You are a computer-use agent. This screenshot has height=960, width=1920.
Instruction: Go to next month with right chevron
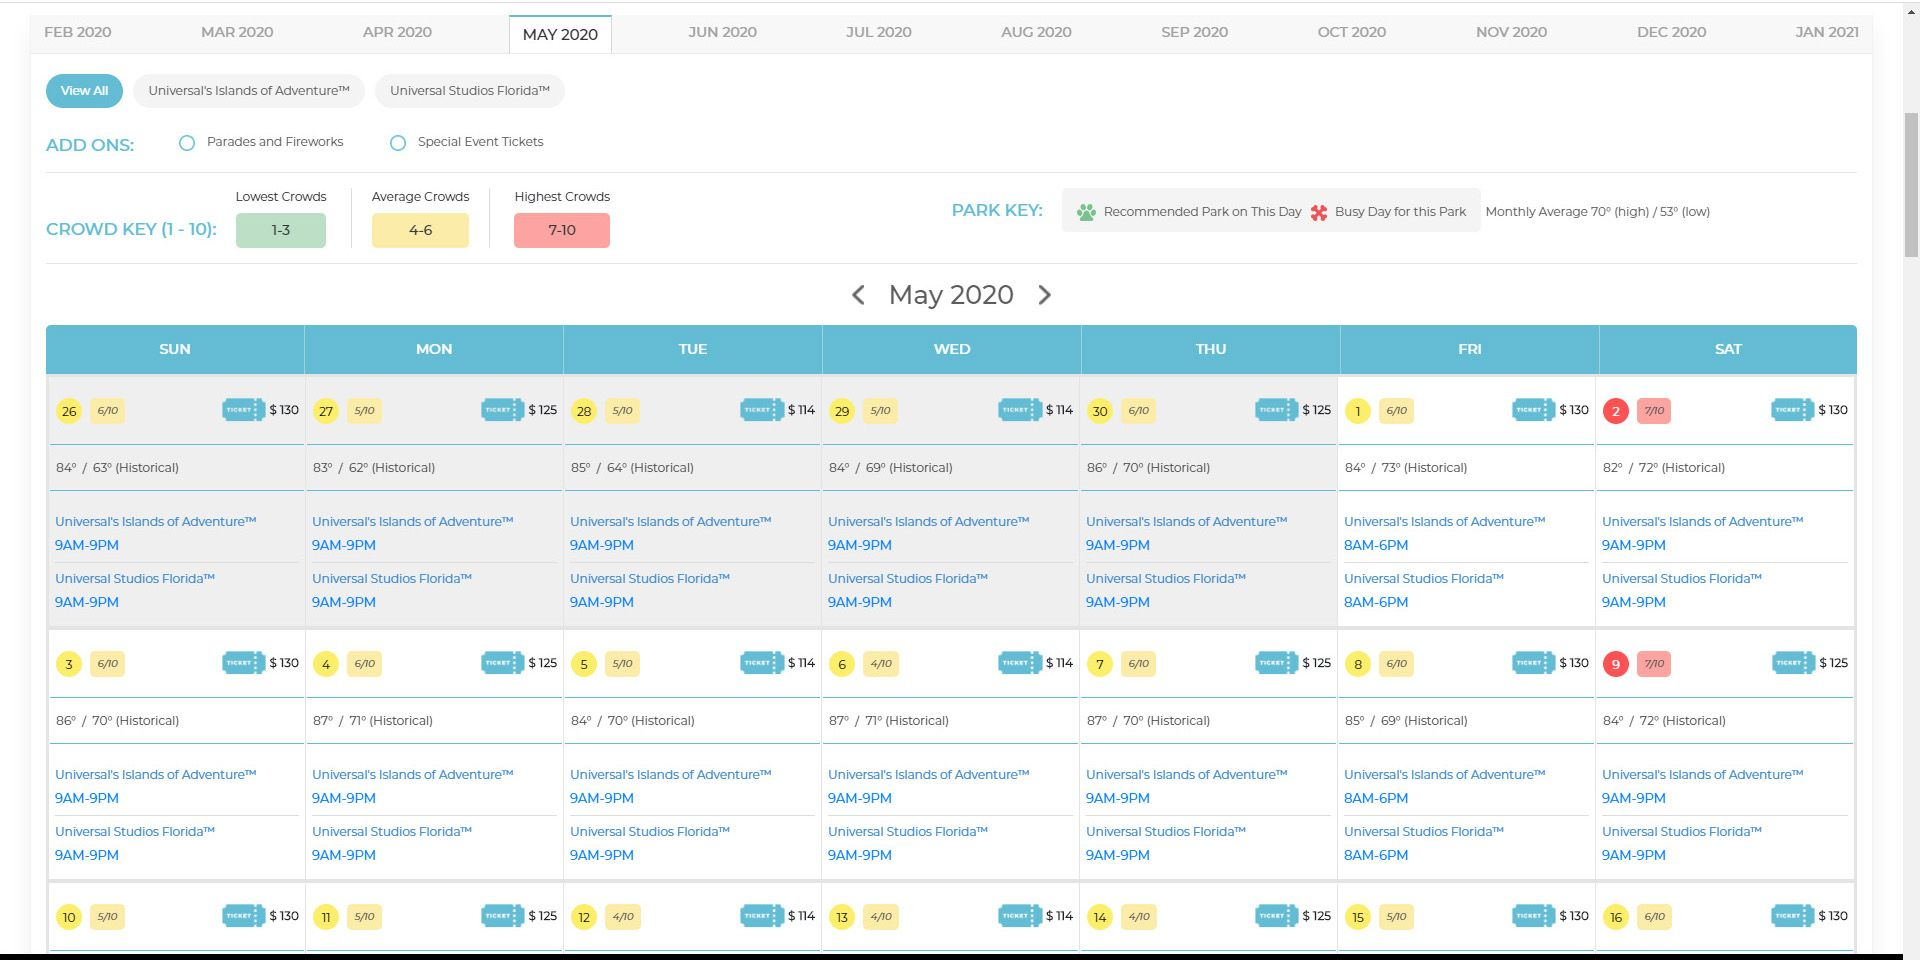tap(1044, 295)
